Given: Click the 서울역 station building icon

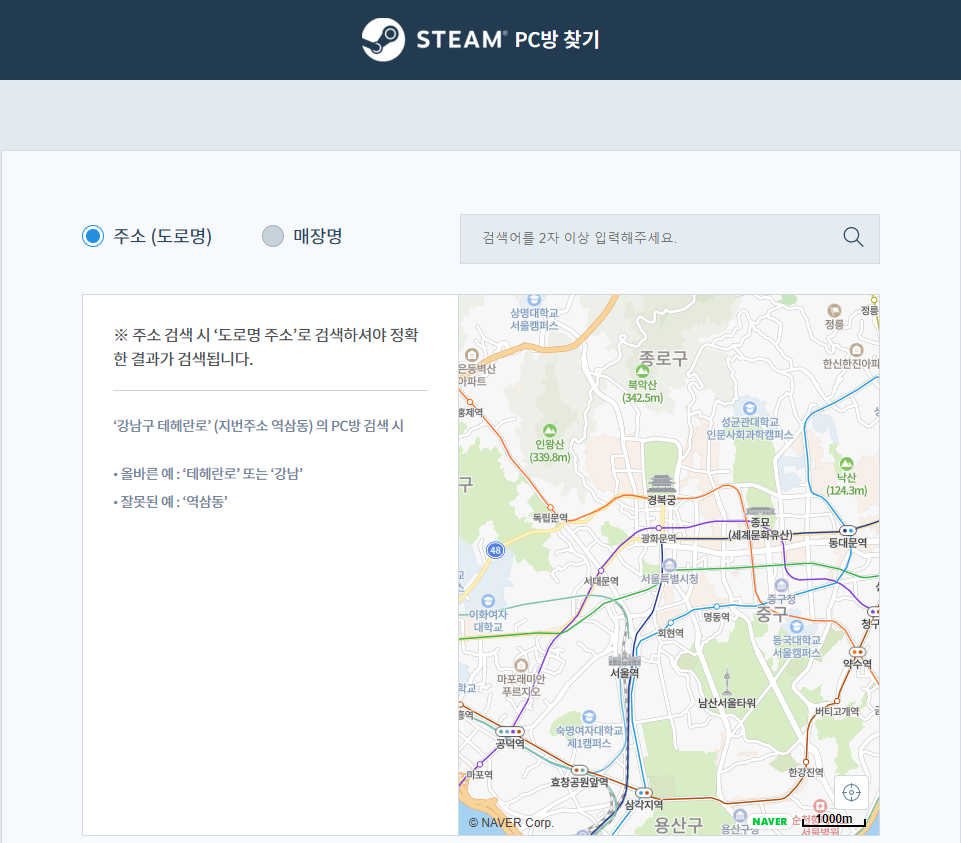Looking at the screenshot, I should click(x=625, y=659).
